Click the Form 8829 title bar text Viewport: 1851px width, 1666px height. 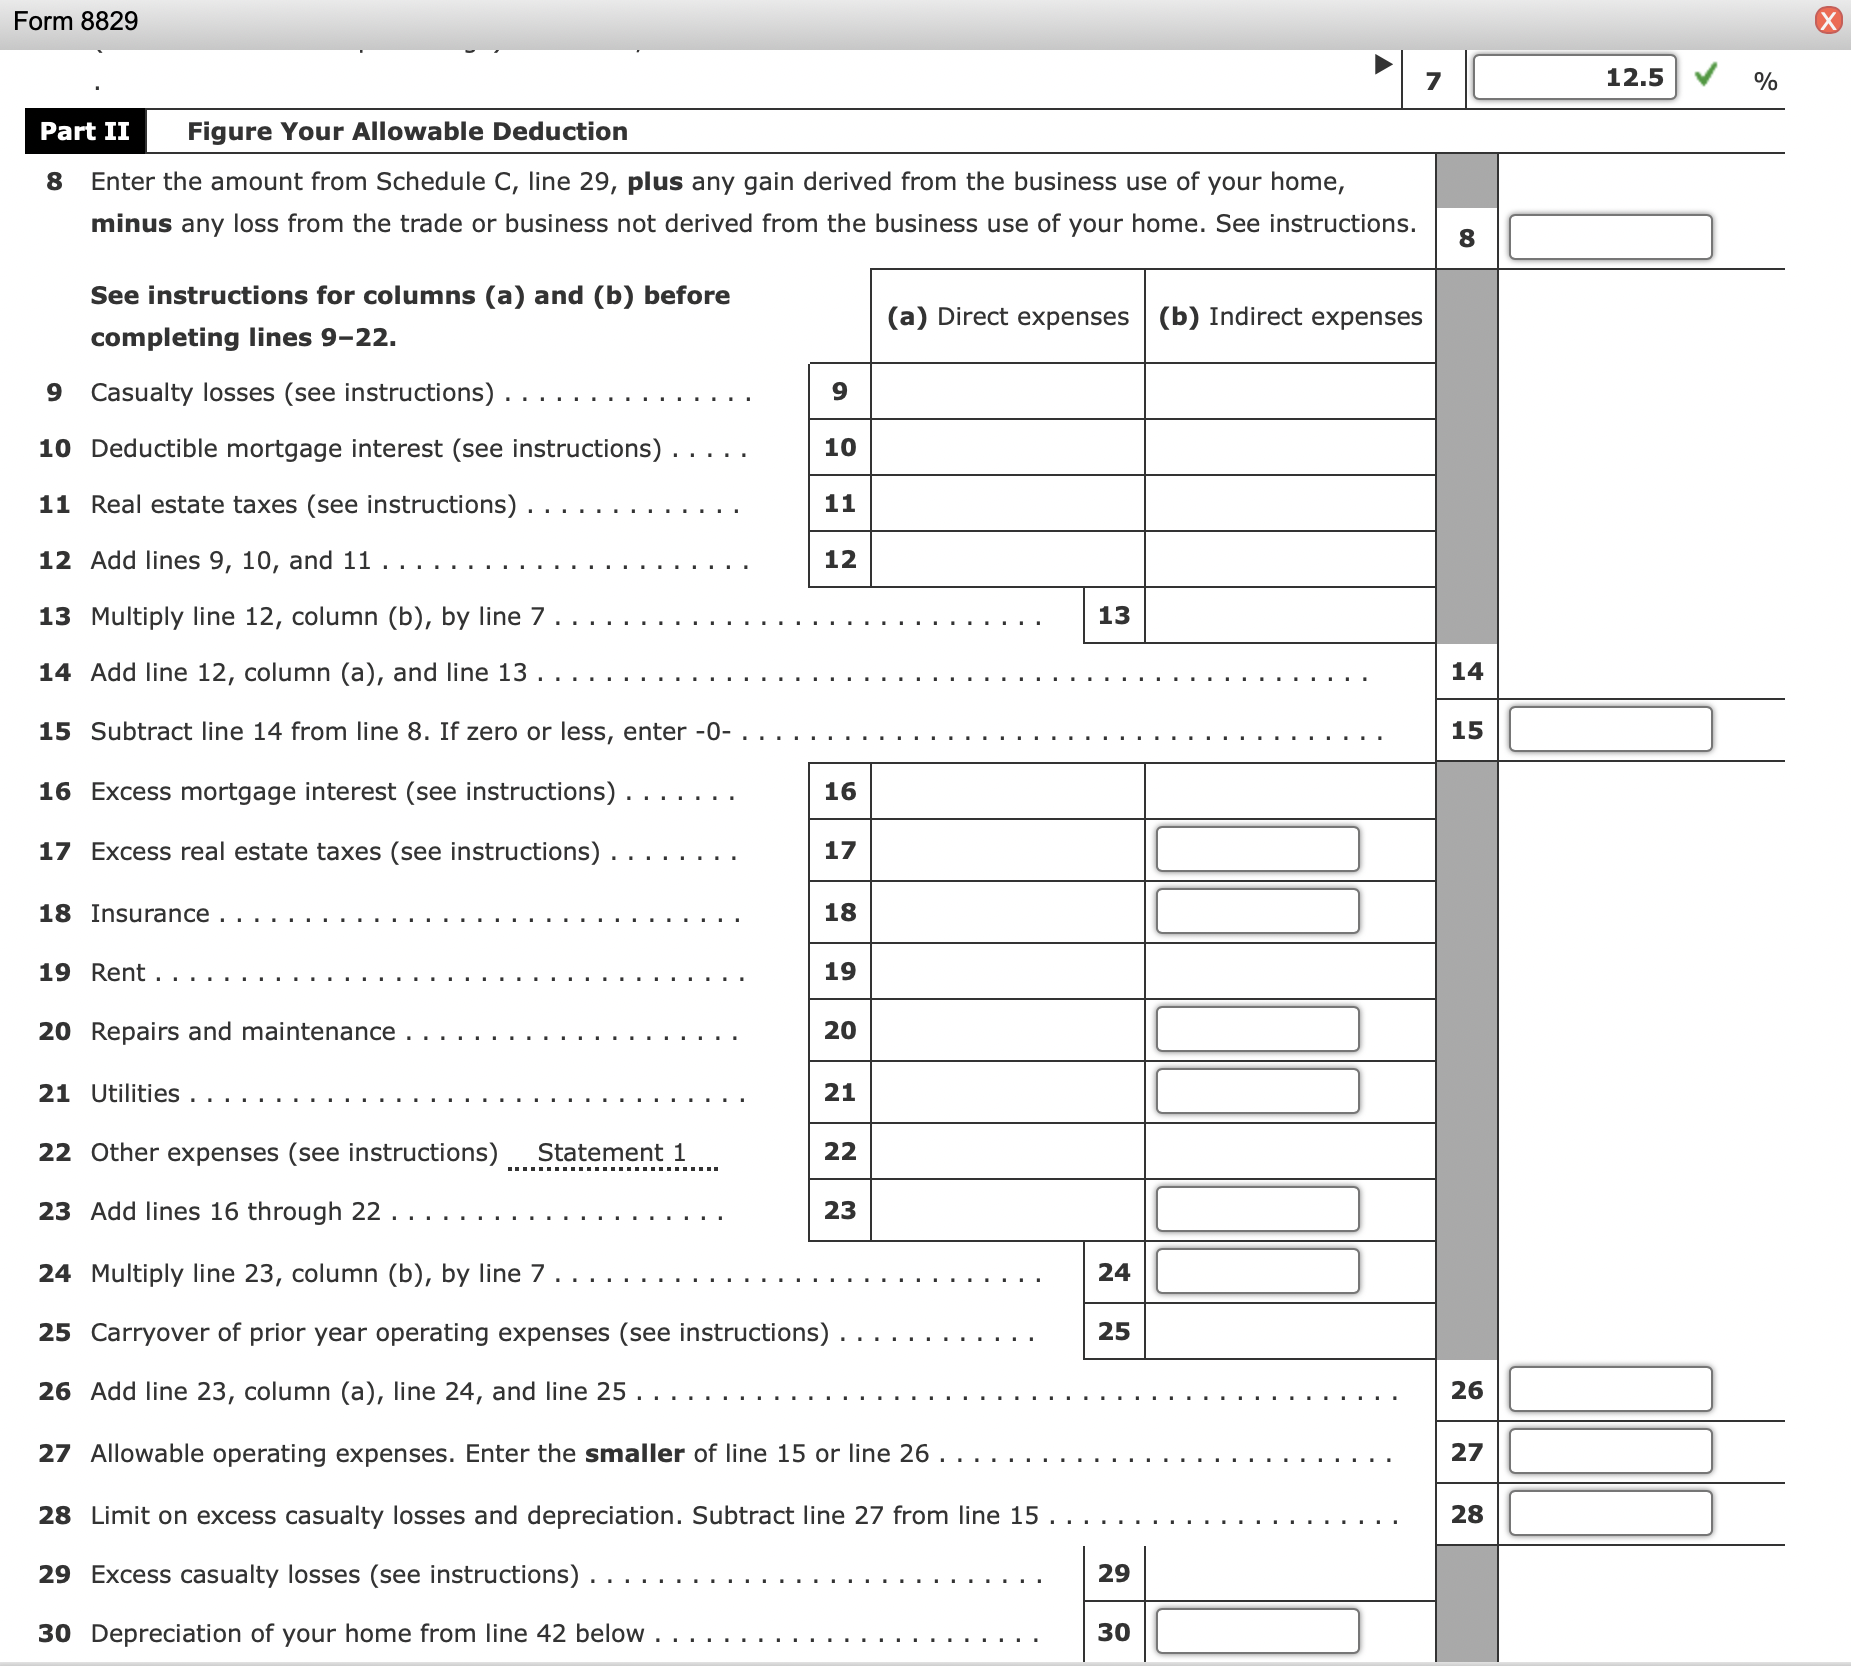(73, 19)
